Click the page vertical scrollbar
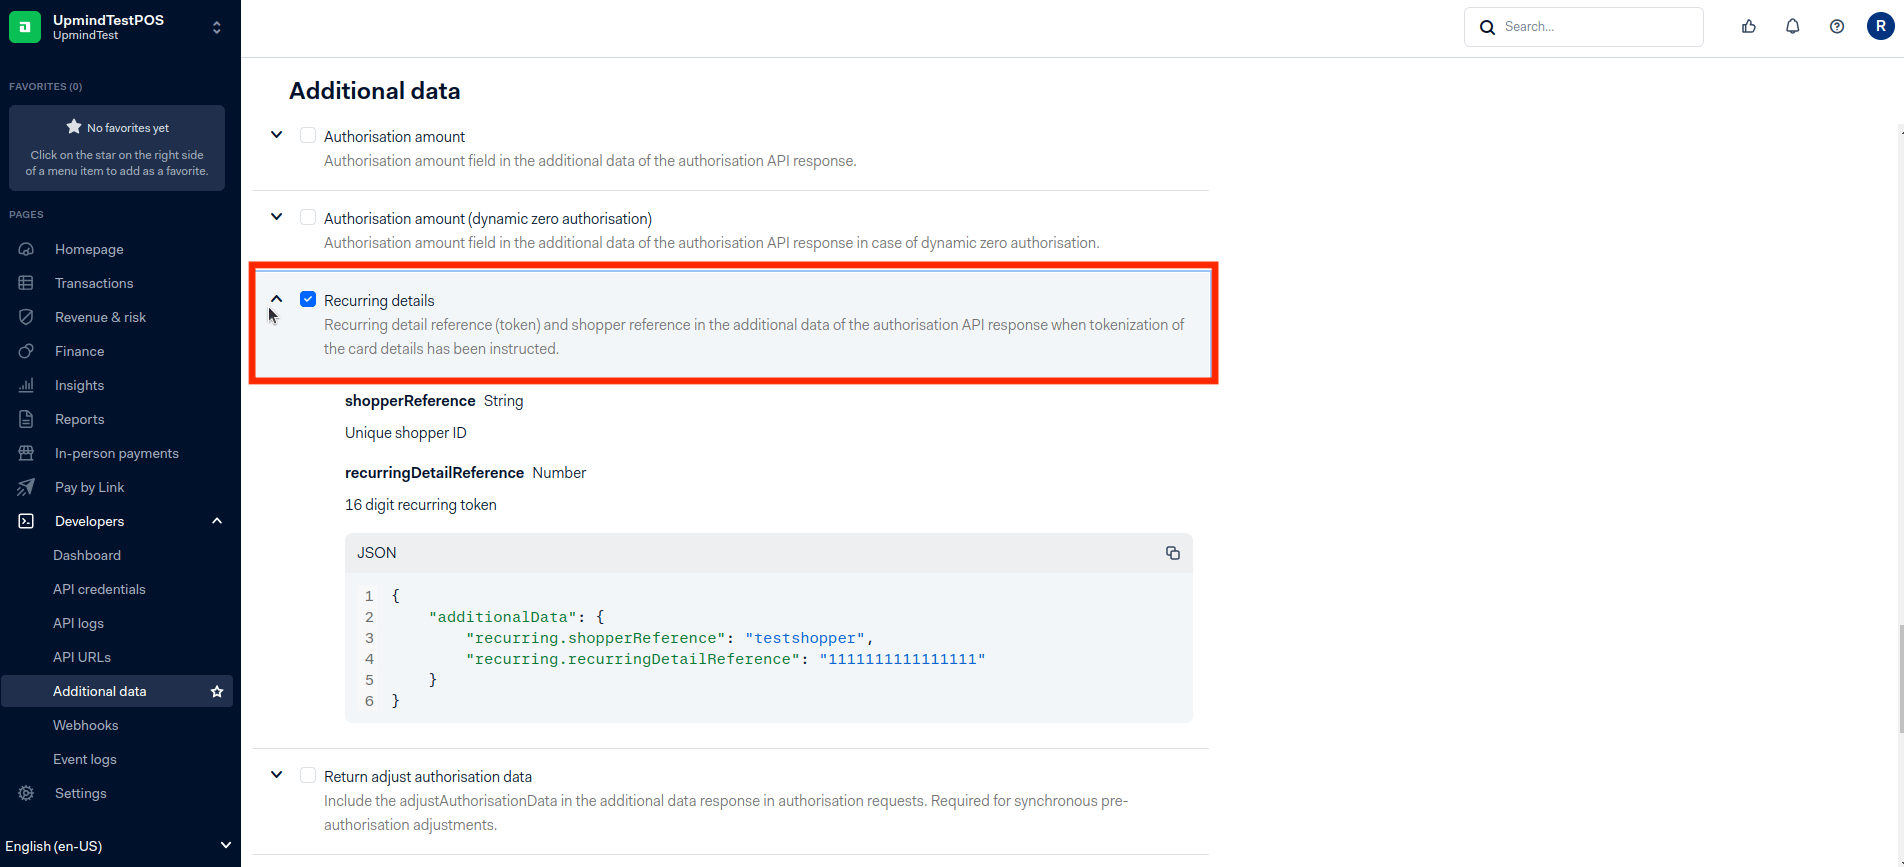This screenshot has height=867, width=1904. [1900, 678]
